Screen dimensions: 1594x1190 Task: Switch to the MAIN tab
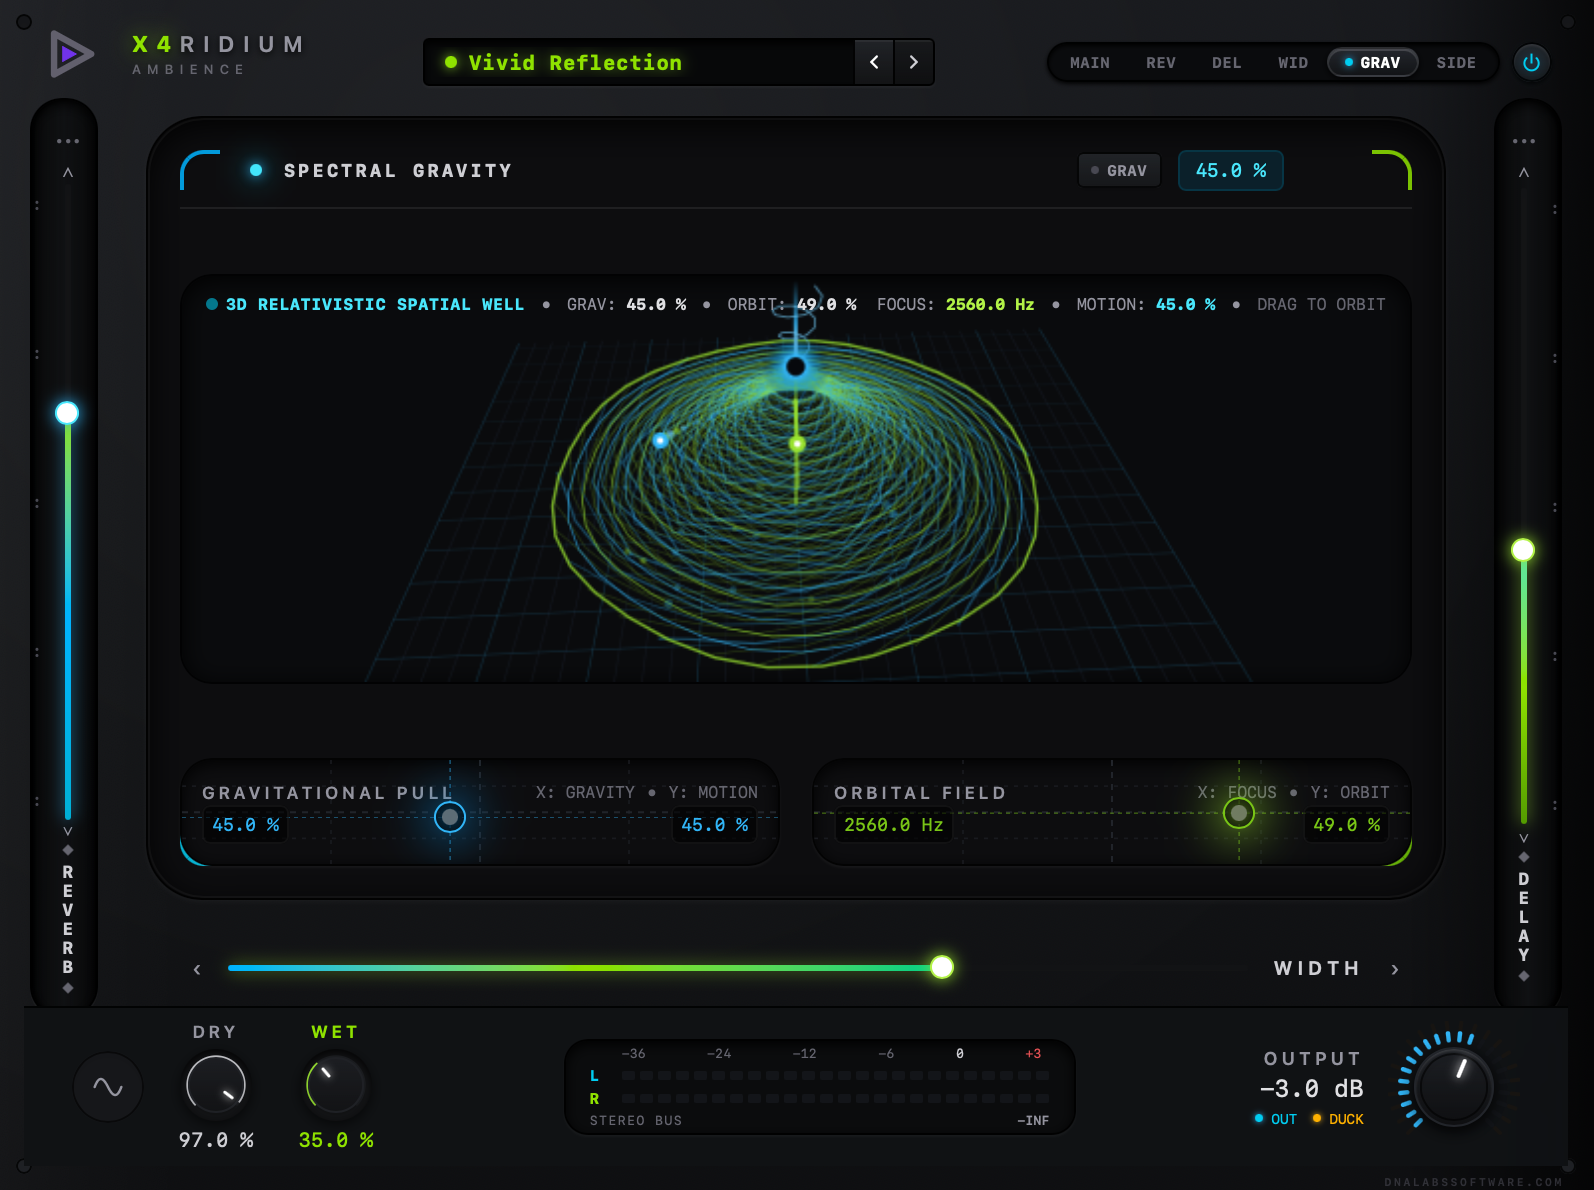1089,62
